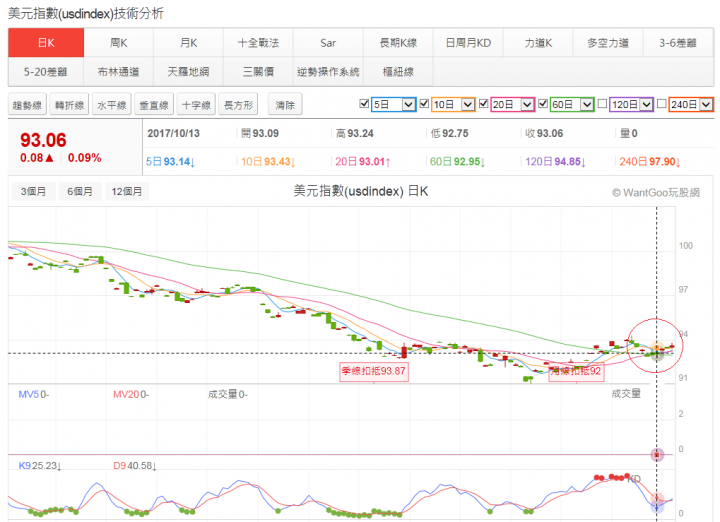720x522 pixels.
Task: Open the 布林通道 indicator tab
Action: coord(118,72)
